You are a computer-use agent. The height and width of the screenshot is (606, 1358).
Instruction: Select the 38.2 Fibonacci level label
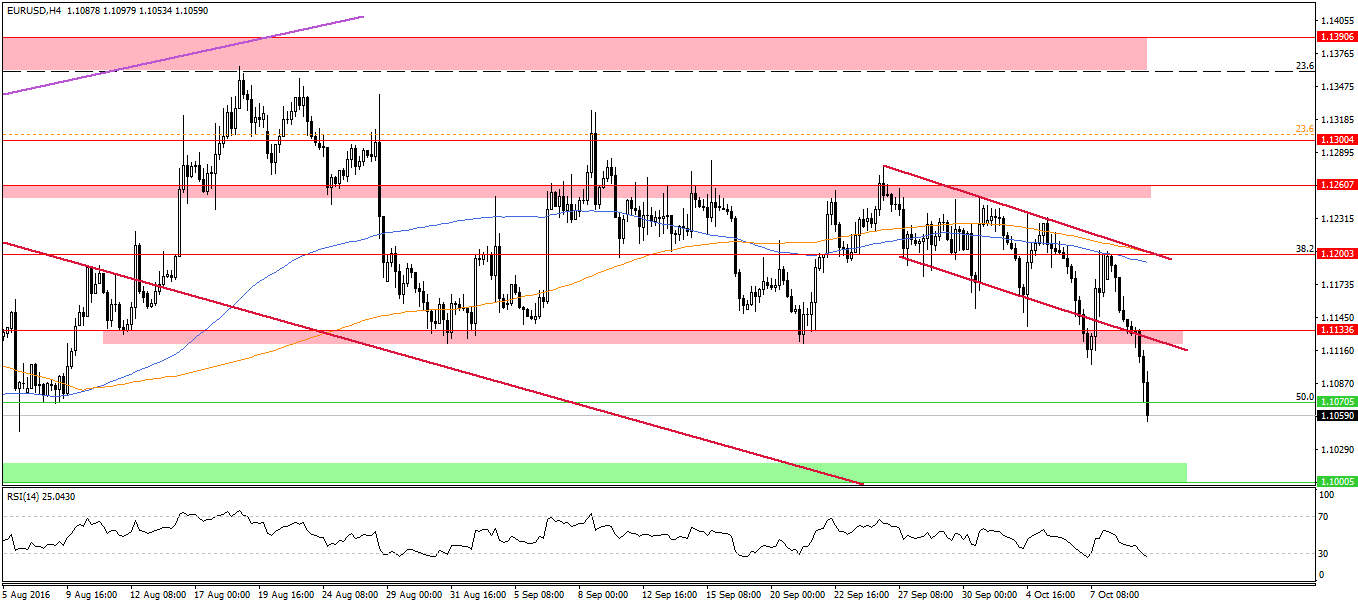pos(1304,248)
